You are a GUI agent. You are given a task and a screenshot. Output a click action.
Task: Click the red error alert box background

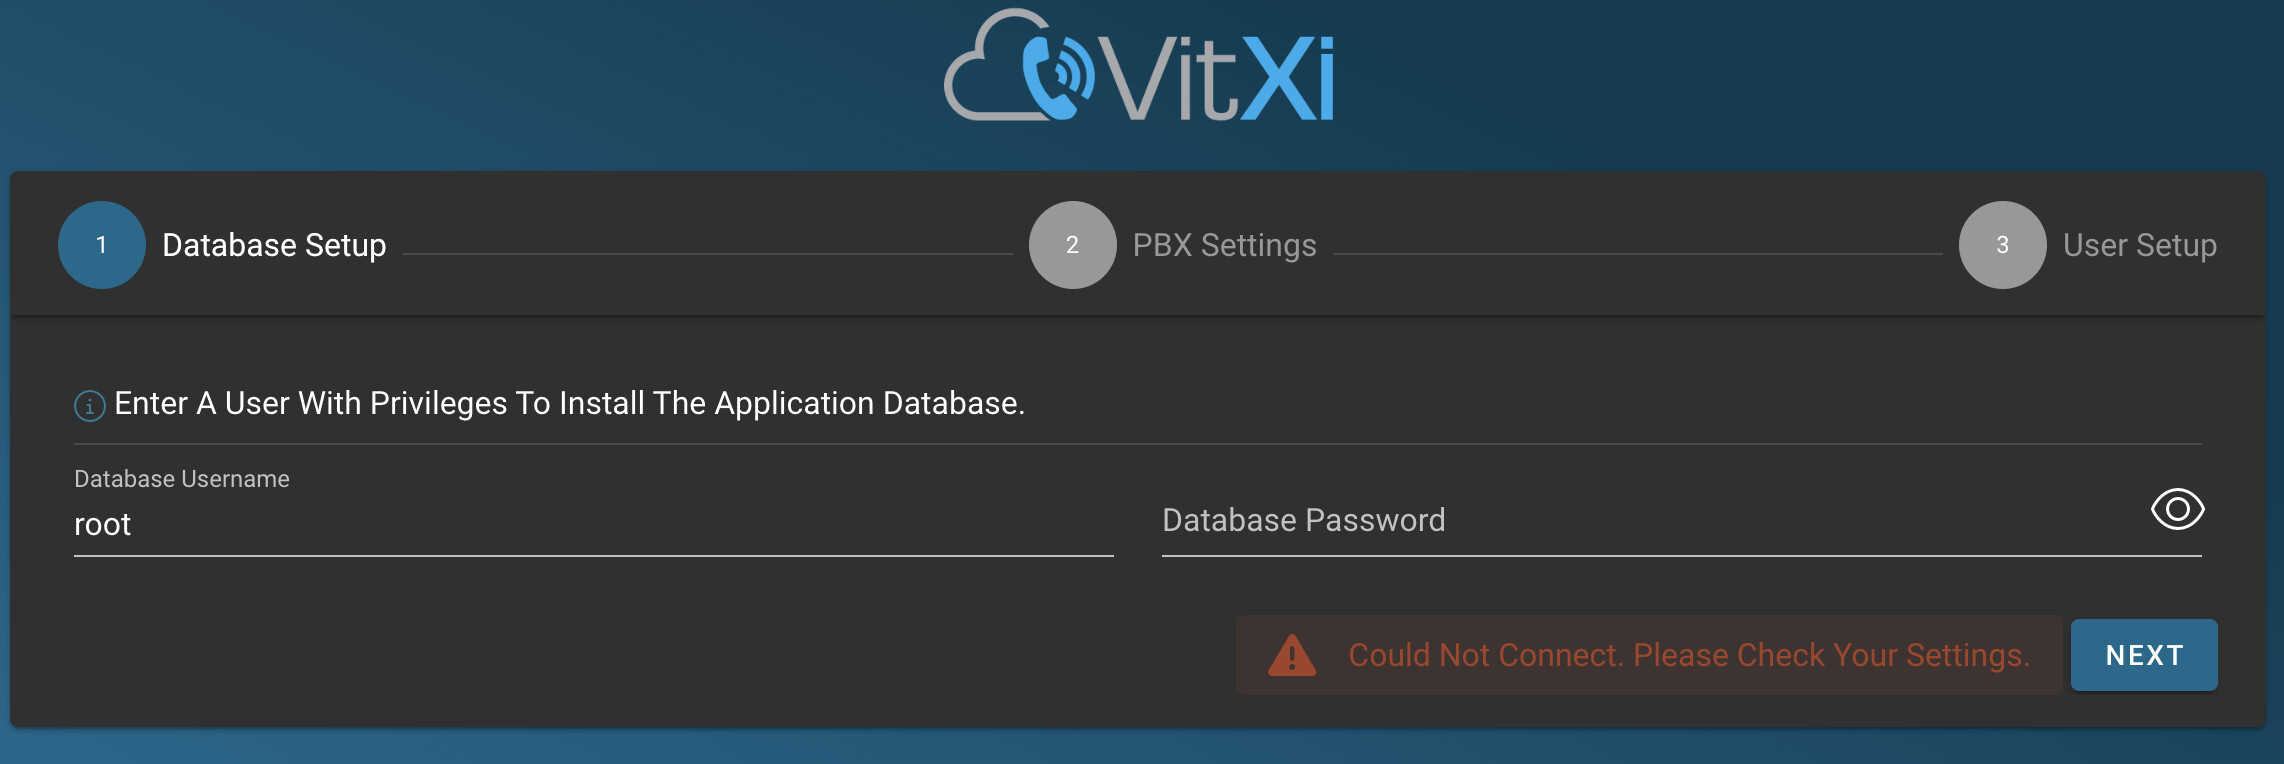click(1648, 655)
